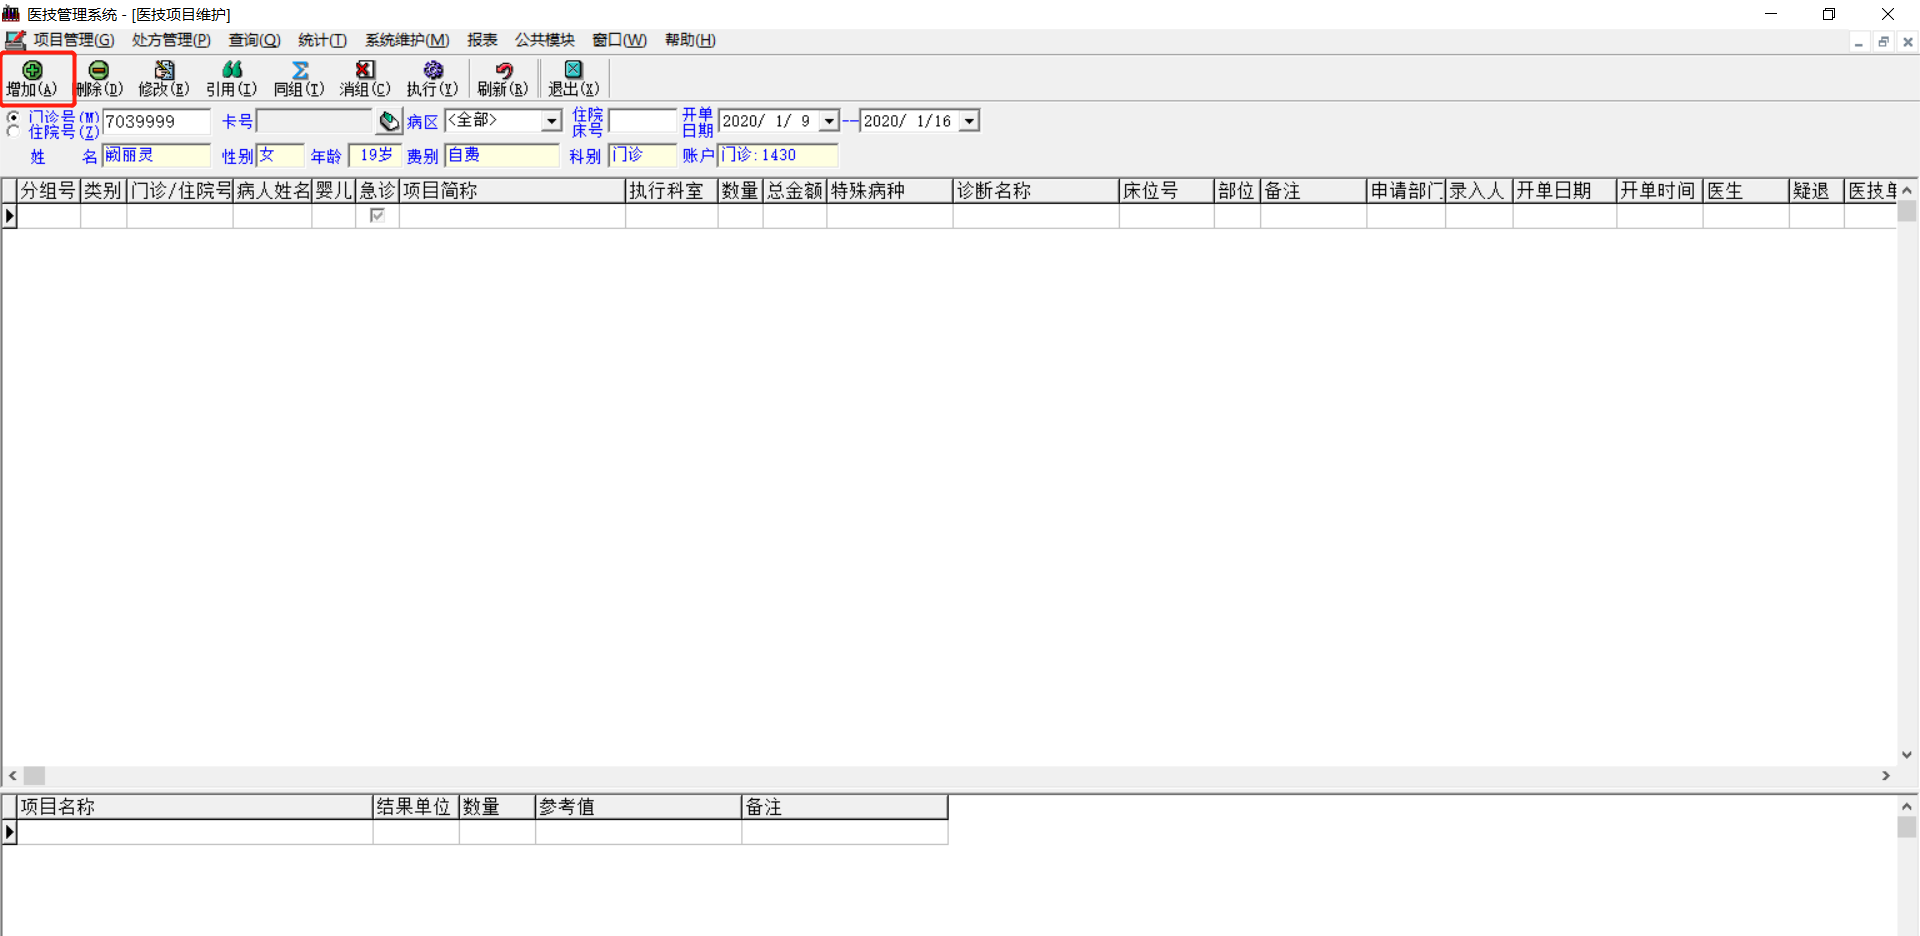The height and width of the screenshot is (936, 1920).
Task: Click the lower table's vertical scrollbar up arrow
Action: pos(1907,806)
